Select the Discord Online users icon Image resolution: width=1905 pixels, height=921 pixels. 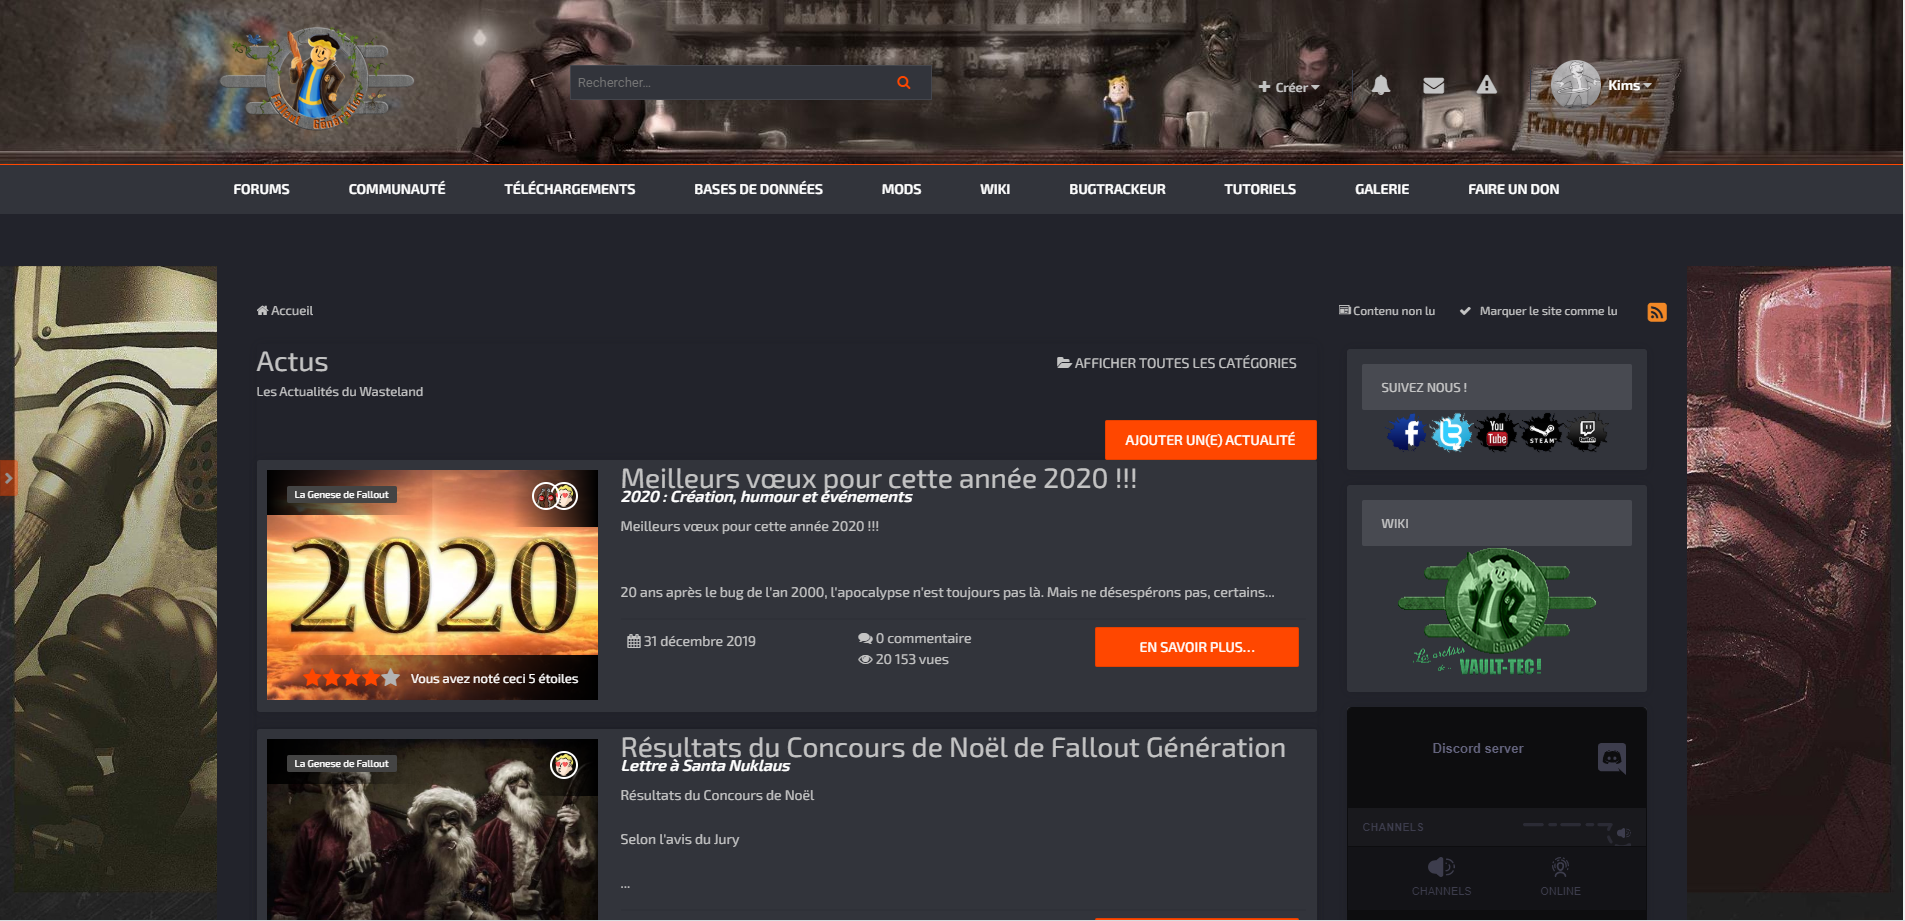1560,867
